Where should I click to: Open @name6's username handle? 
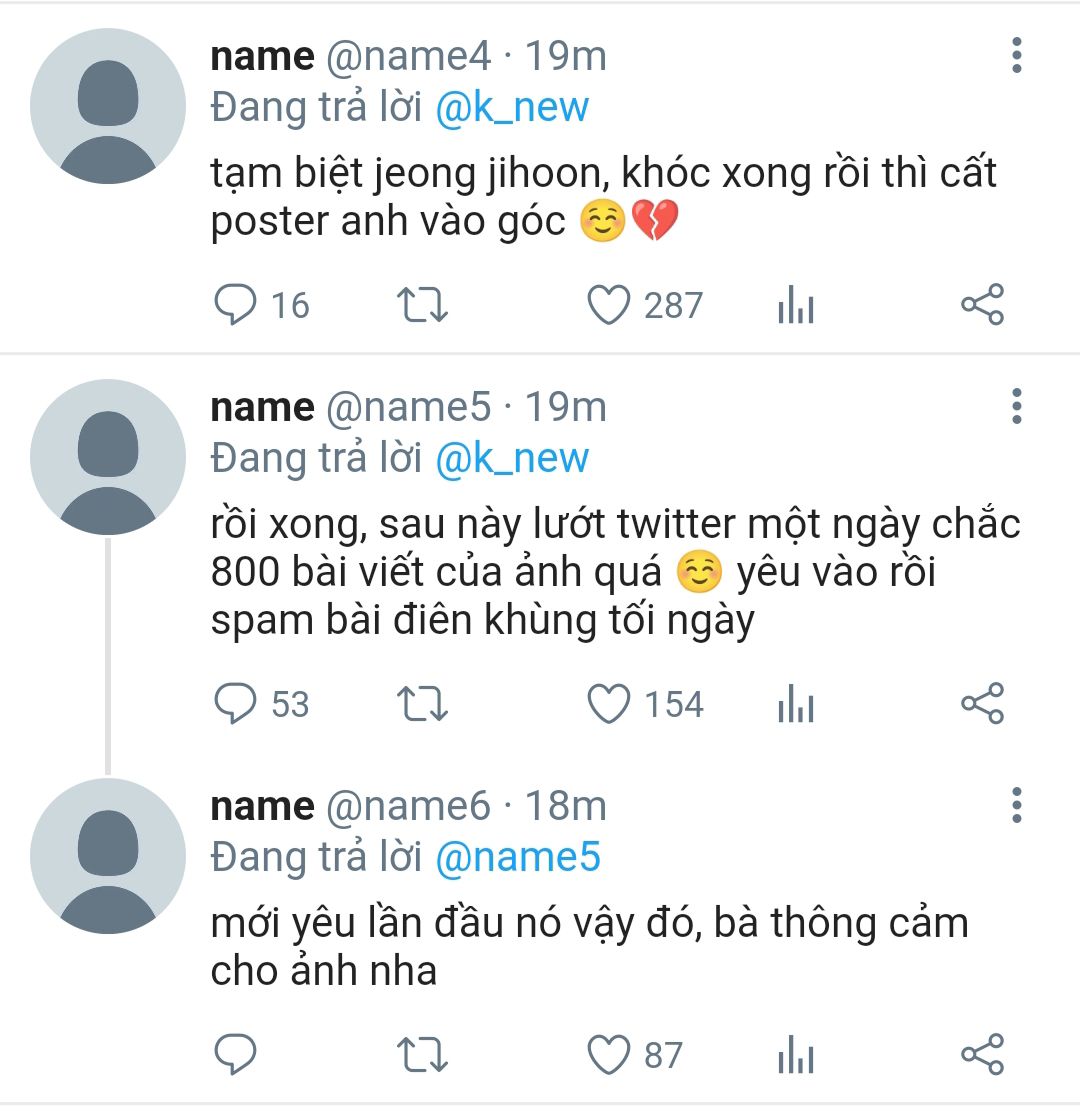[408, 806]
